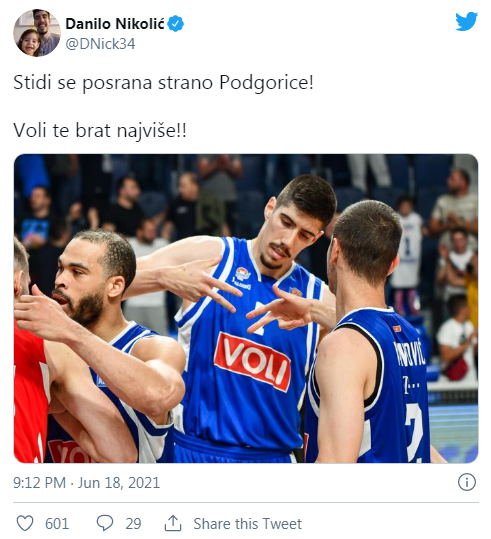Click the VOLI sponsor logo on jersey
Image resolution: width=491 pixels, height=539 pixels.
(x=252, y=362)
